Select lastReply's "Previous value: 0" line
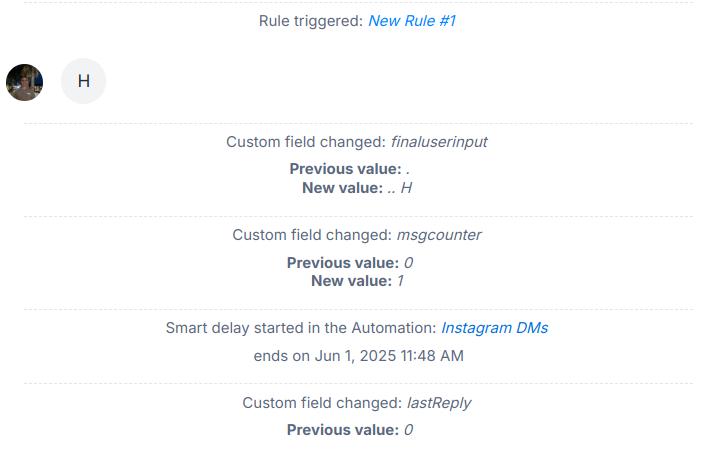The image size is (711, 449). coord(350,430)
